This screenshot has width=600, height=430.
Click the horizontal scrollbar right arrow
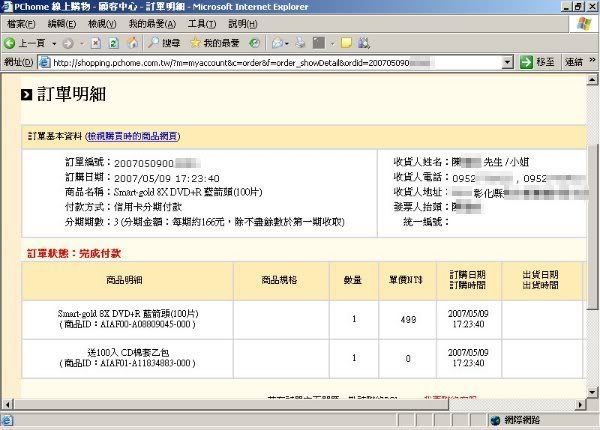[x=580, y=404]
